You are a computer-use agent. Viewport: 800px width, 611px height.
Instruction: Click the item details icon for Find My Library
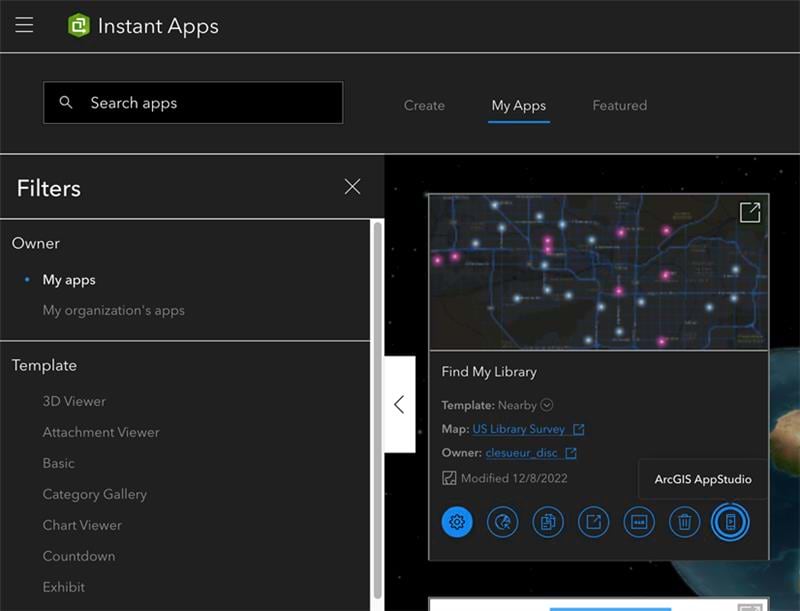(x=639, y=522)
